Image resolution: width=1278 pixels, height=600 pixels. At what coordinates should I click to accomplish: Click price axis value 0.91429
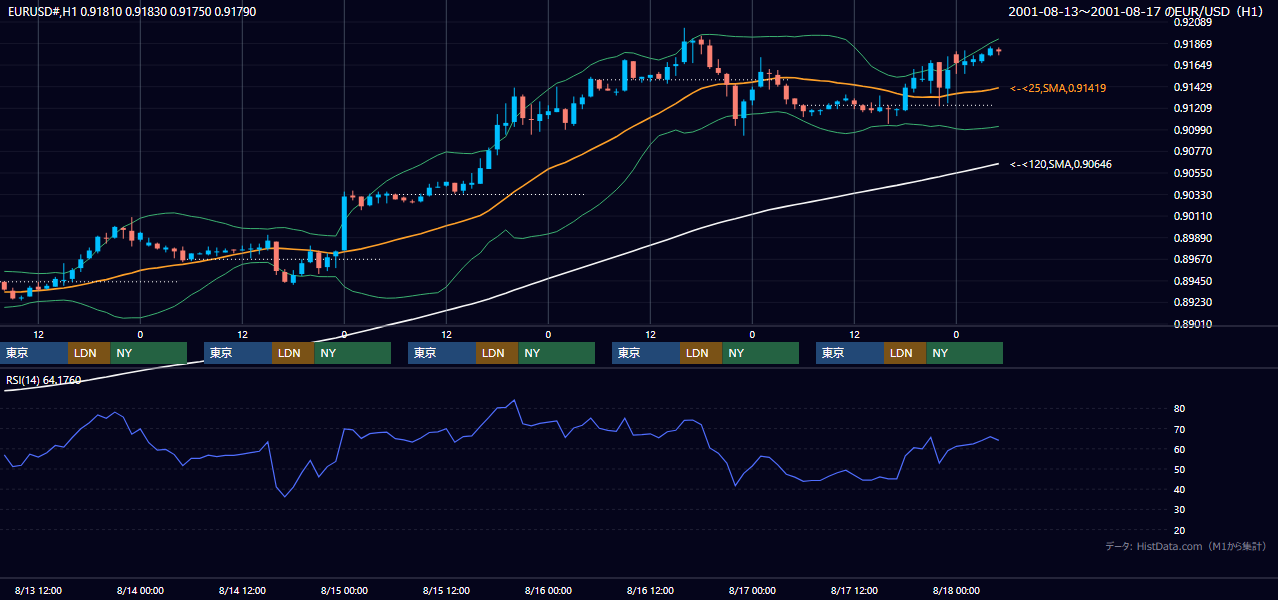(x=1192, y=88)
